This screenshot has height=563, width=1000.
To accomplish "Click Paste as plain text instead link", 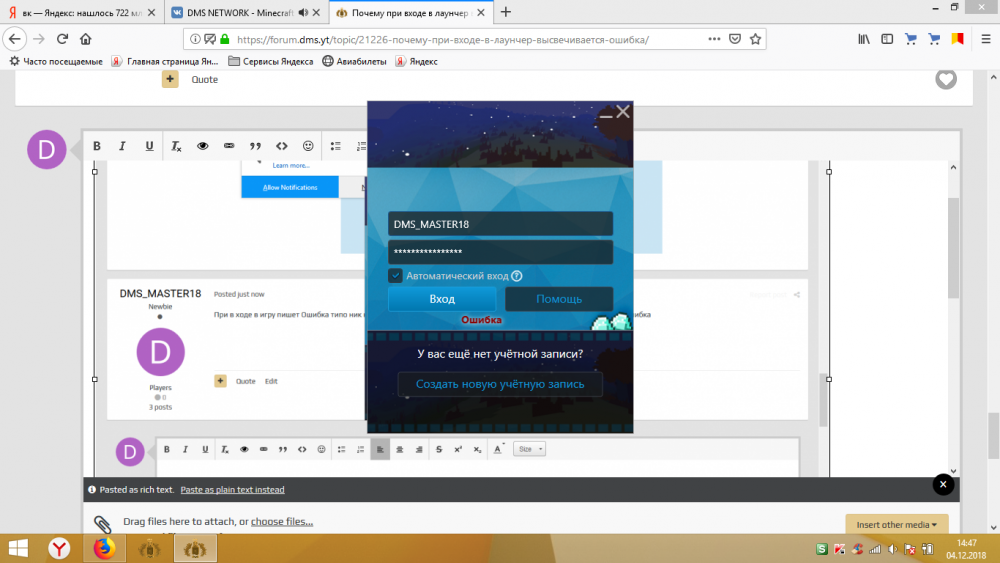I will pos(232,490).
